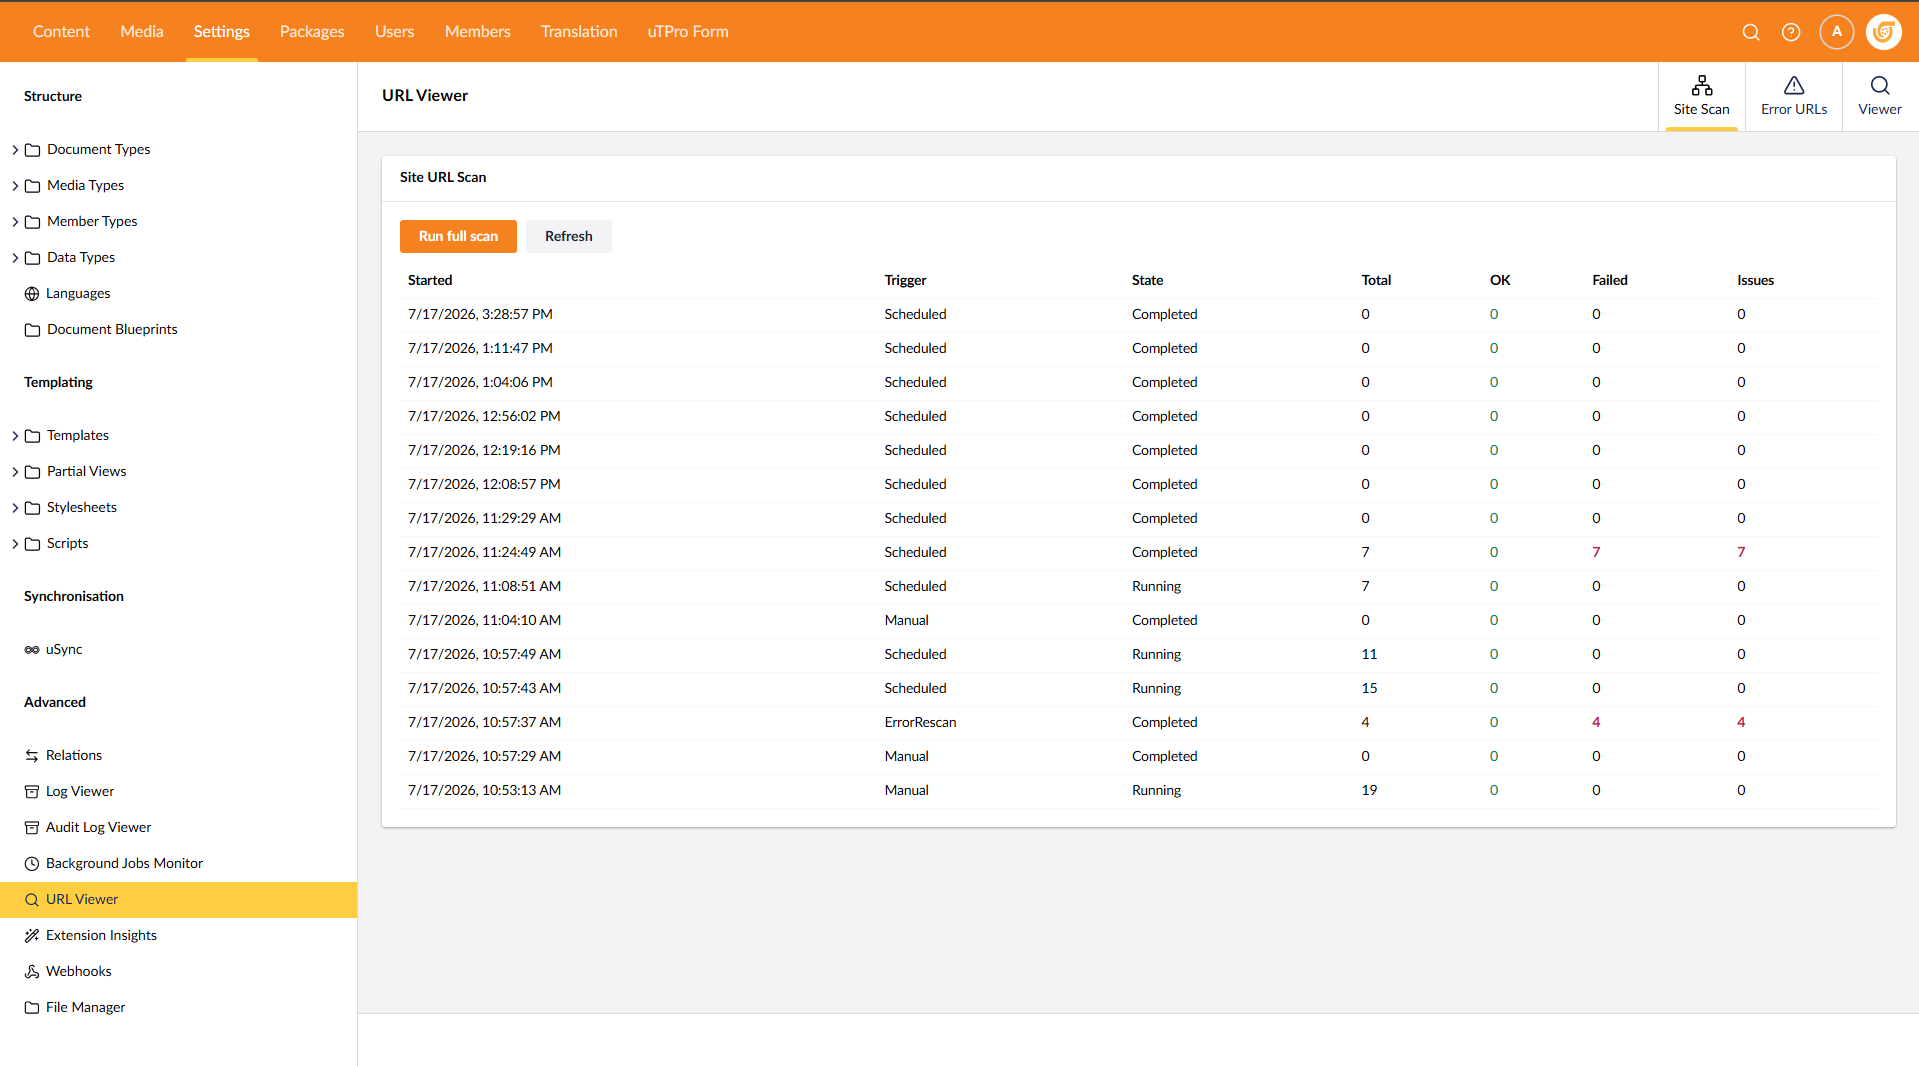Viewport: 1919px width, 1066px height.
Task: Open the help question mark icon
Action: (x=1791, y=32)
